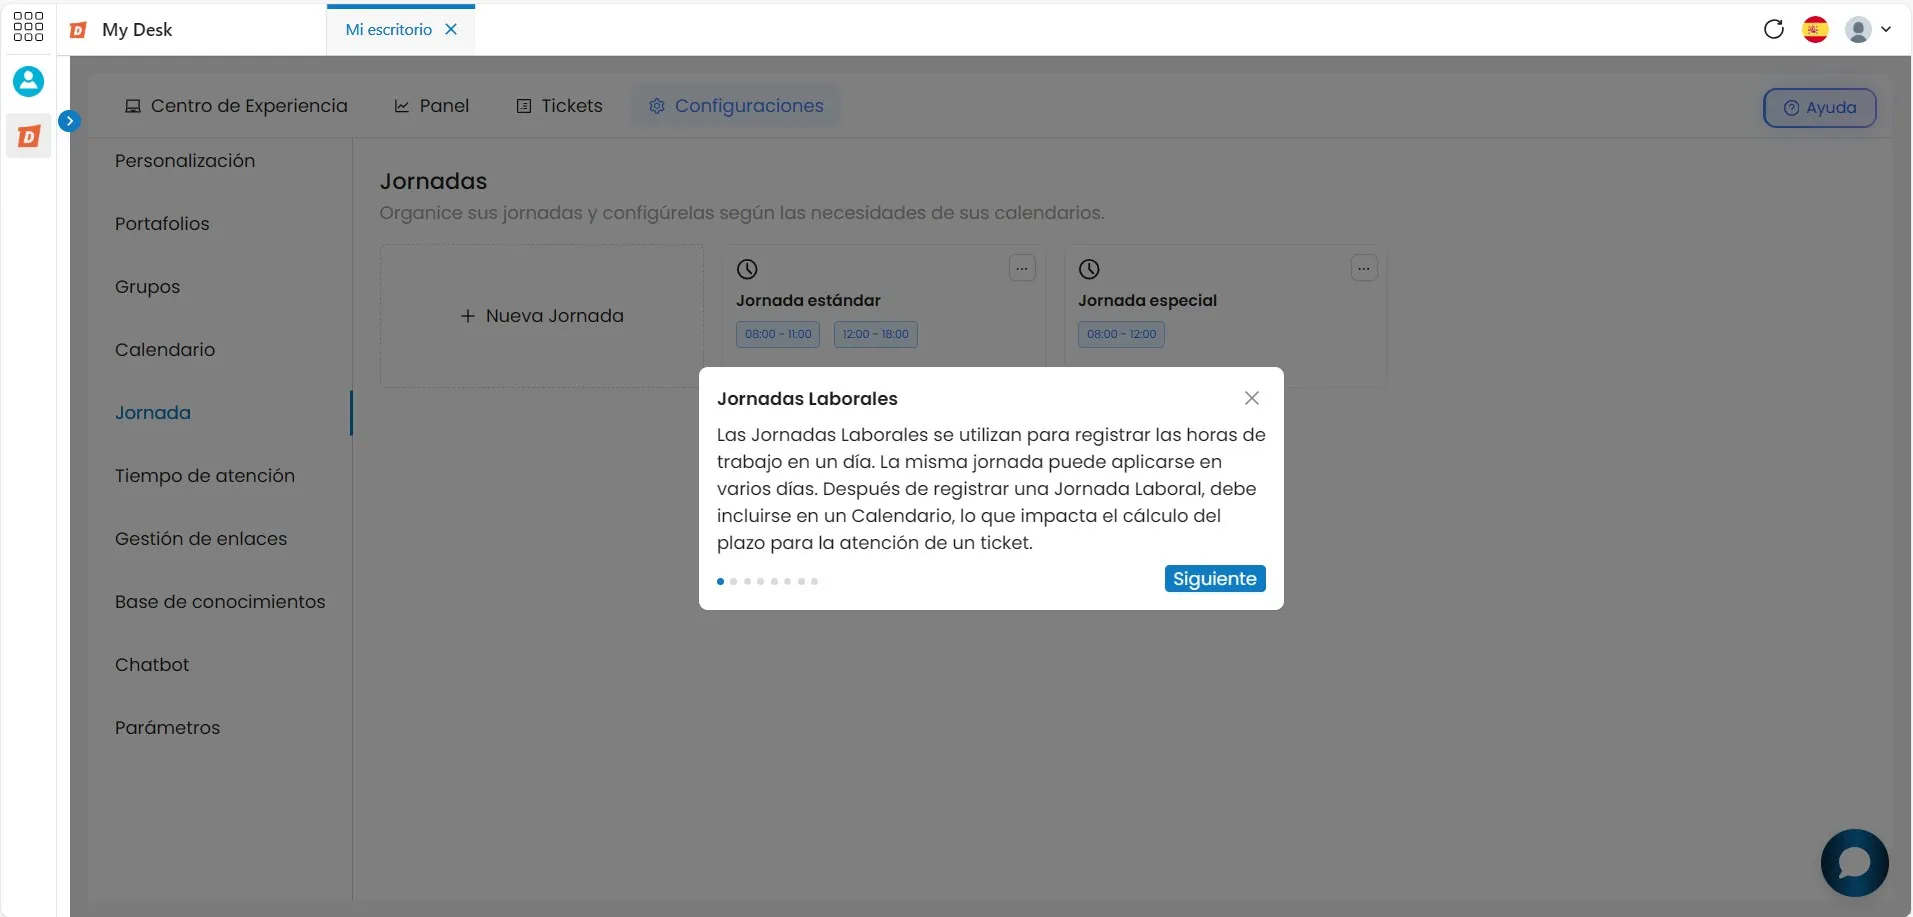Go to the Calendario section
This screenshot has height=917, width=1913.
click(x=165, y=349)
